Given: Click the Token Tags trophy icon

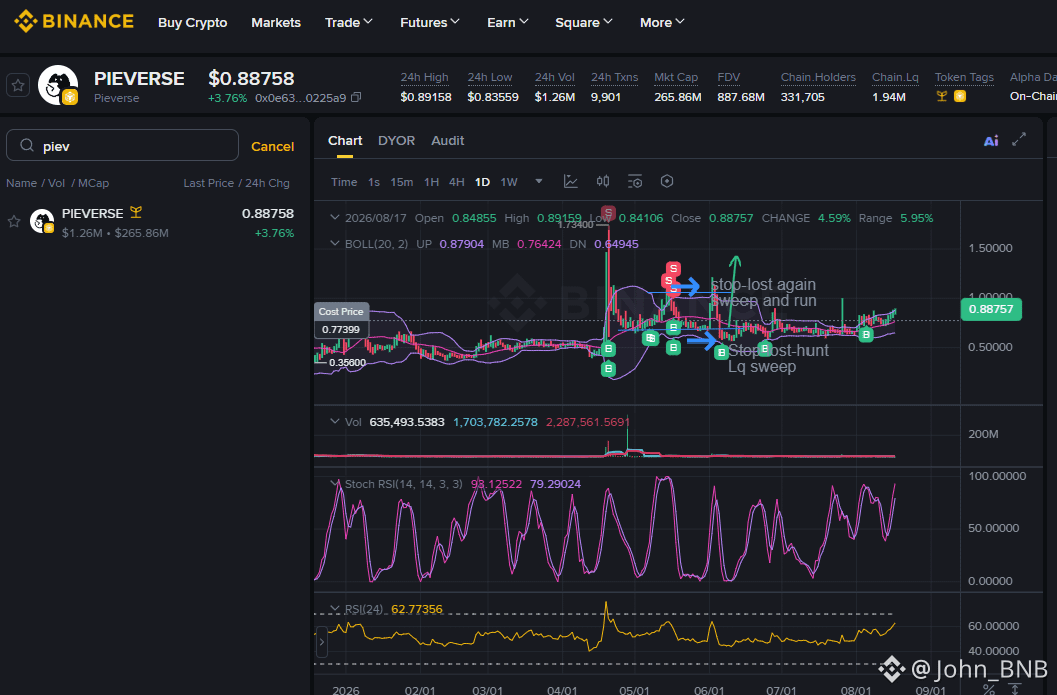Looking at the screenshot, I should pos(942,96).
